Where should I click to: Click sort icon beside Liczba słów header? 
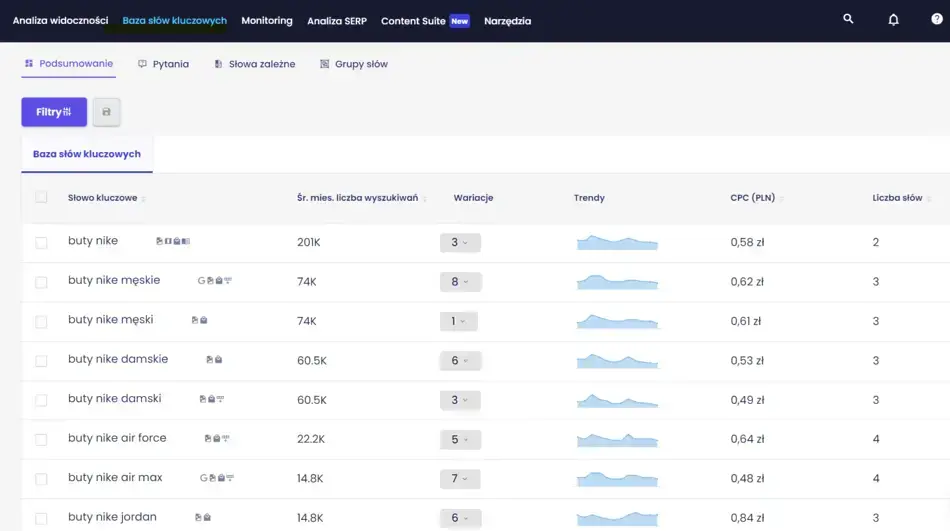pos(929,199)
